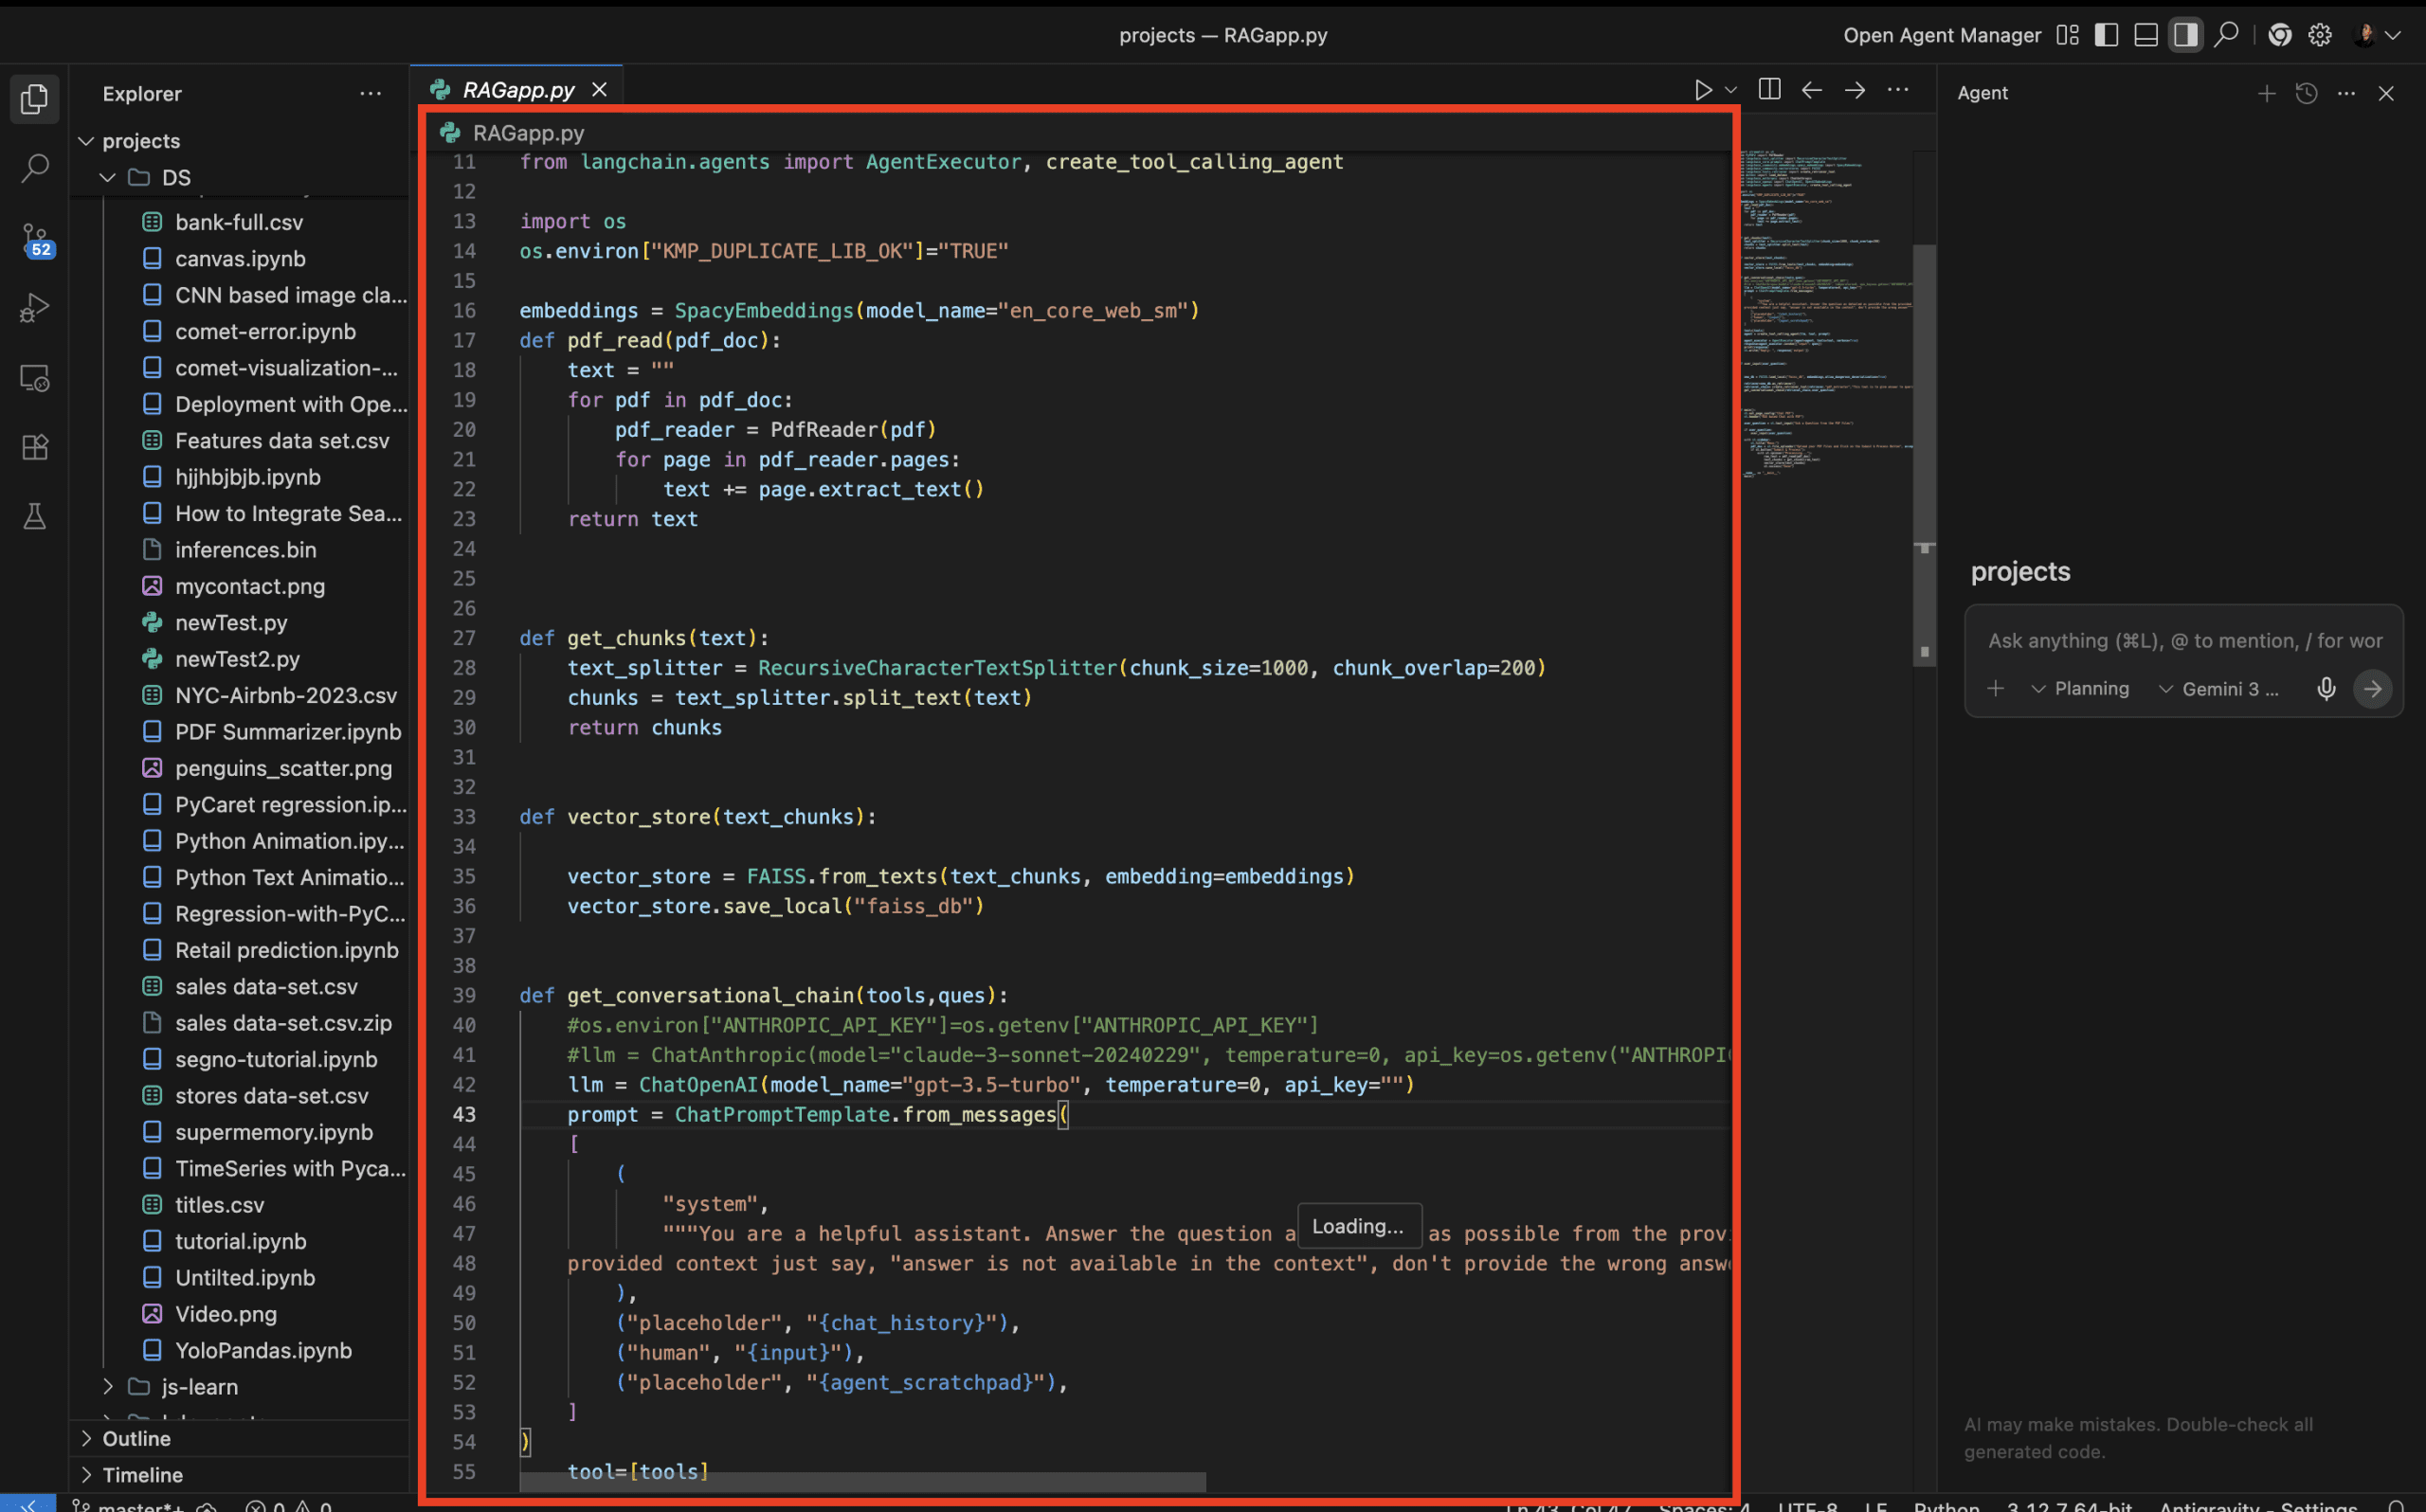Screen dimensions: 2426x1512
Task: Toggle the secondary Agent sidebar
Action: click(x=2185, y=35)
